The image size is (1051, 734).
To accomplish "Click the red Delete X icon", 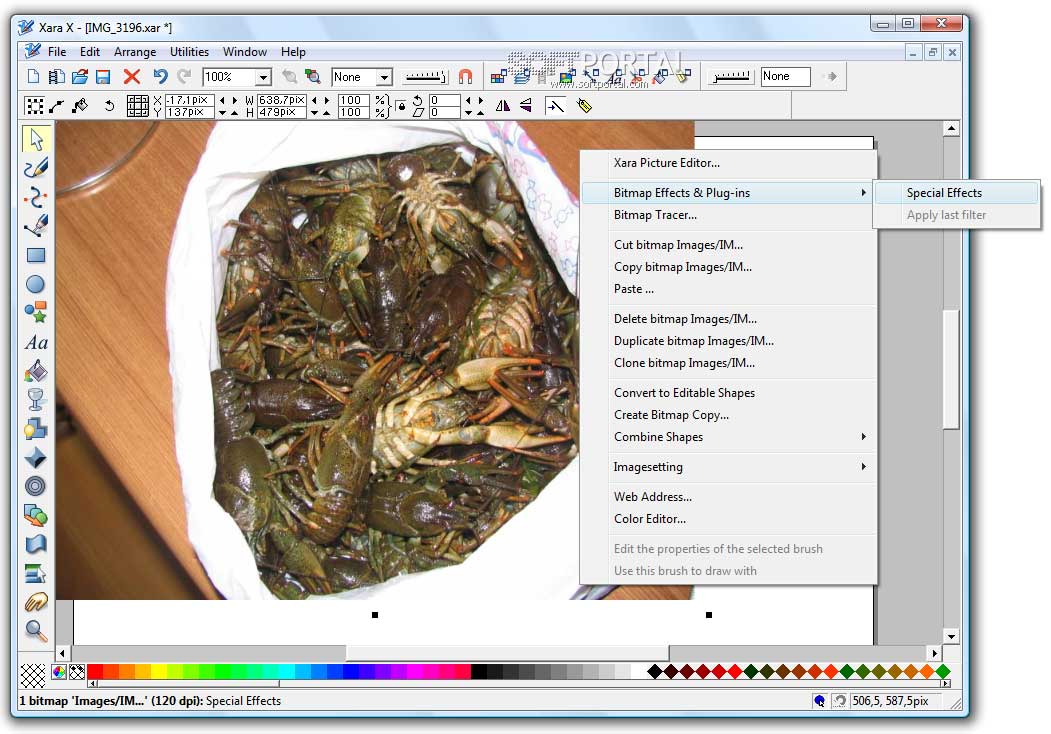I will coord(131,77).
